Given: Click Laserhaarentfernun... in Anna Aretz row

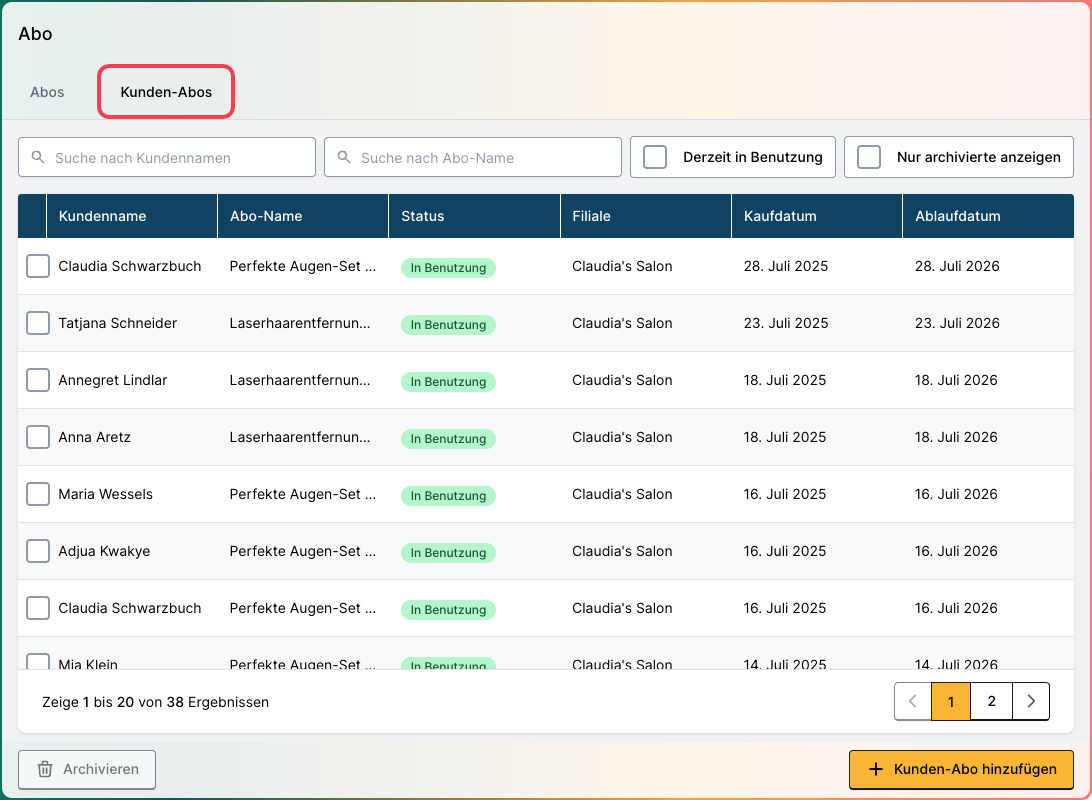Looking at the screenshot, I should tap(300, 437).
